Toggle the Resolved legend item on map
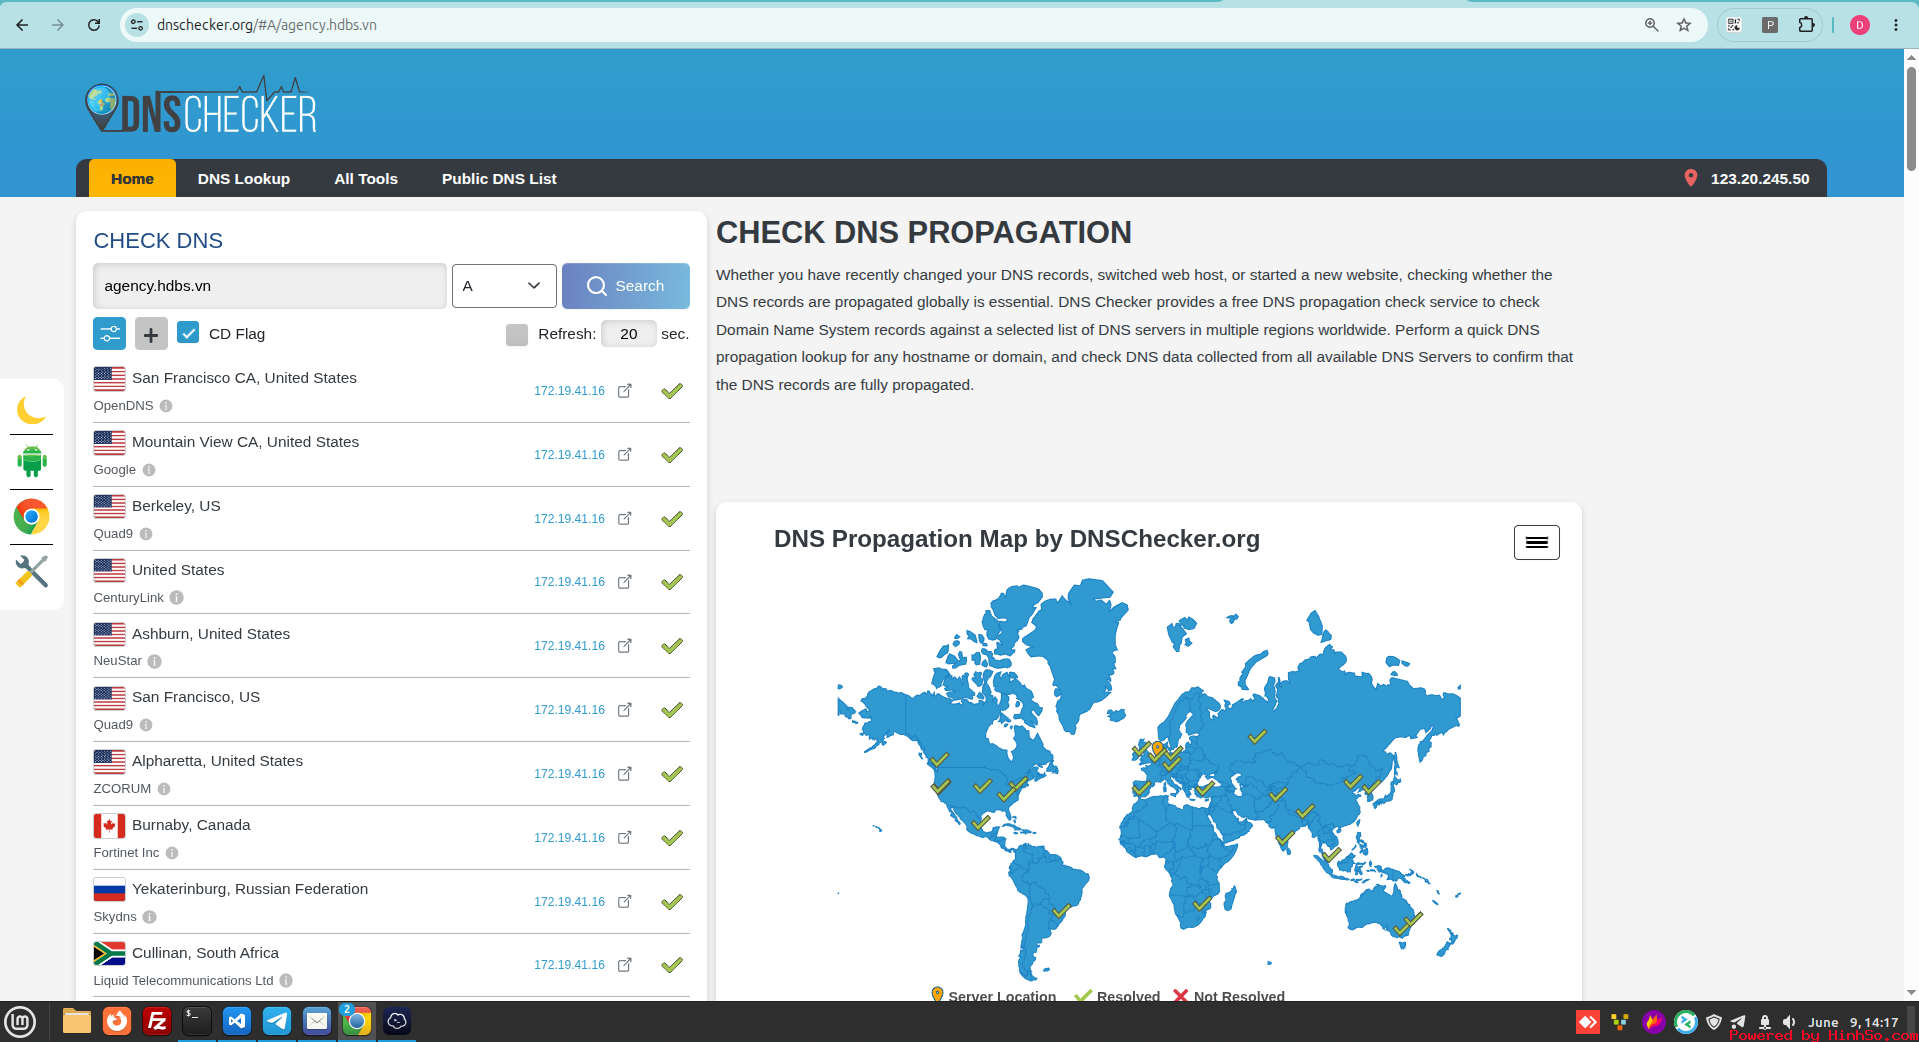This screenshot has width=1919, height=1042. tap(1117, 996)
